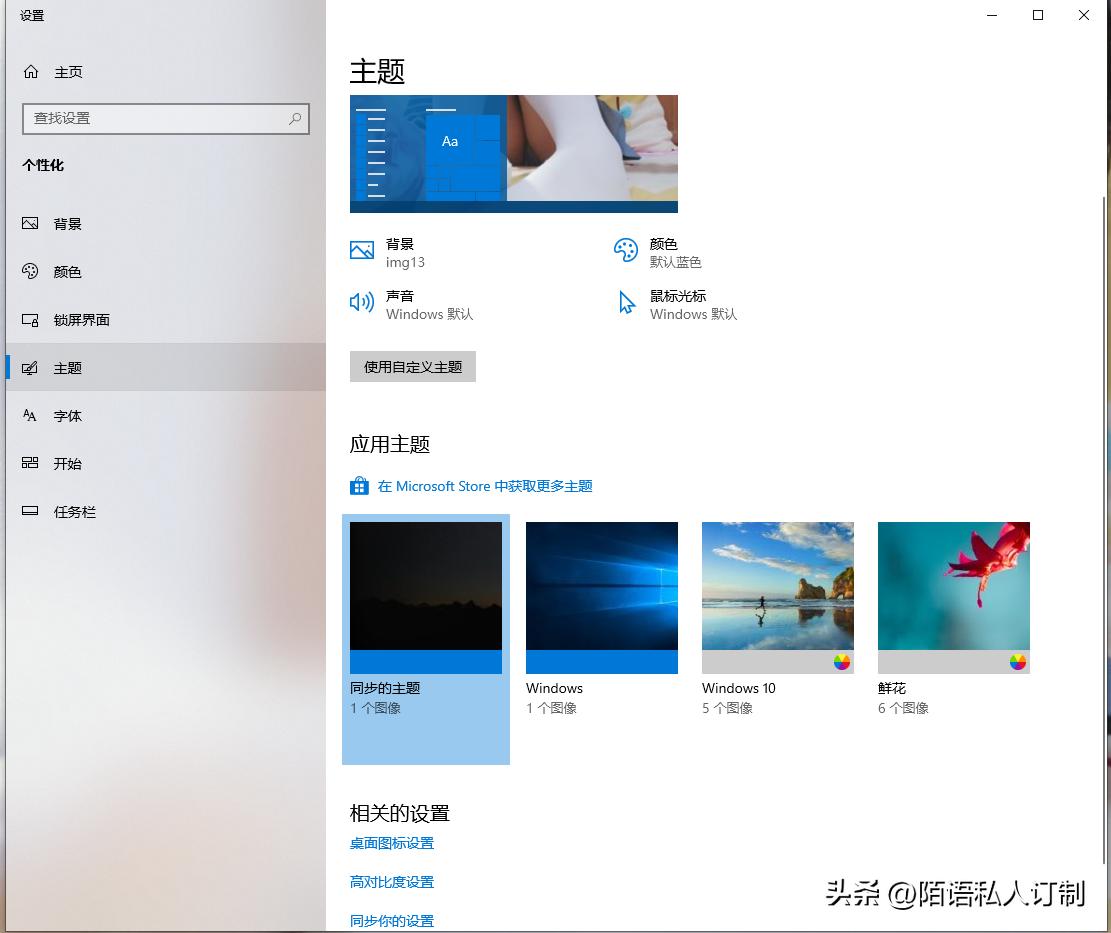Click the Home (主页) icon in the sidebar
Screen dimensions: 1111x933
31,71
